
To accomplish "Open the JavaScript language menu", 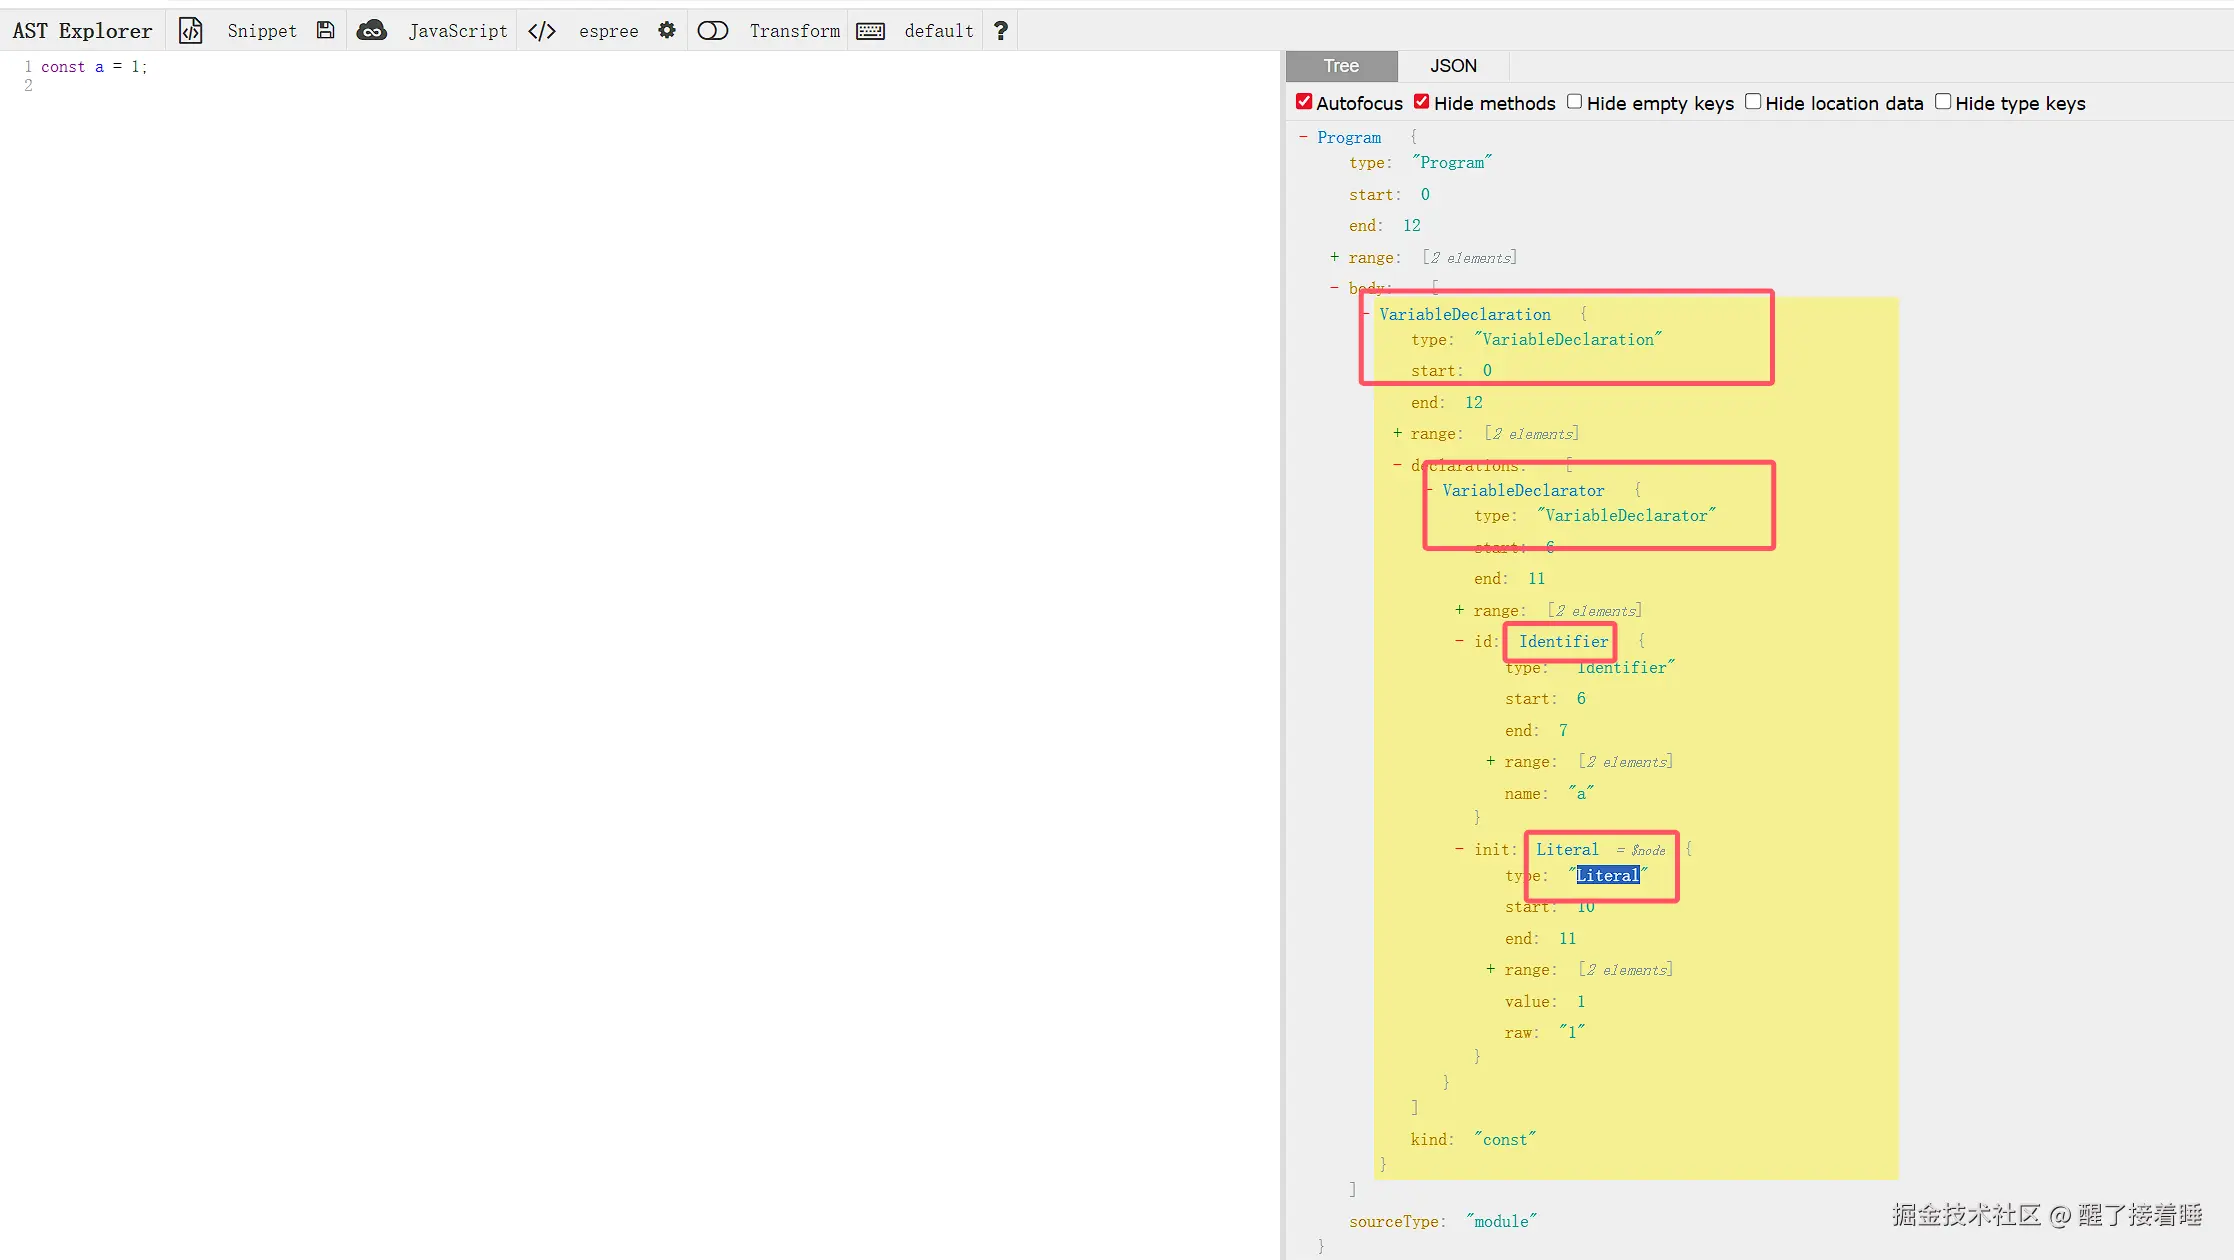I will pos(458,31).
